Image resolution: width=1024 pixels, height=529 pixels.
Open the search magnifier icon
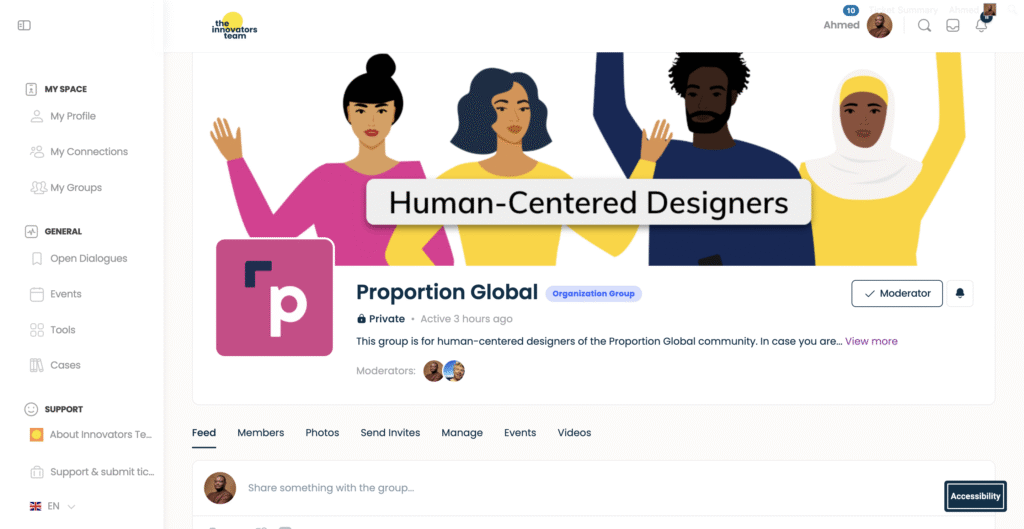924,25
